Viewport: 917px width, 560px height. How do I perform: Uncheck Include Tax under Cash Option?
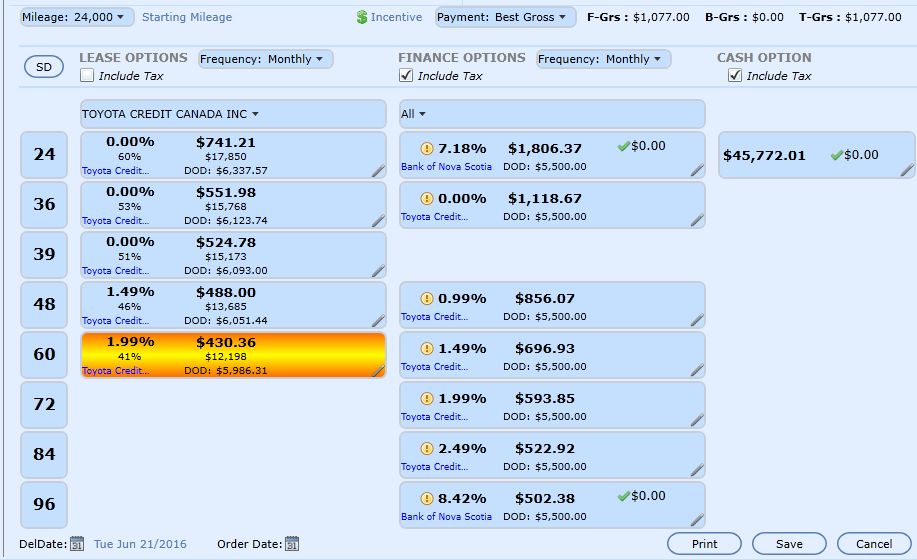[735, 76]
